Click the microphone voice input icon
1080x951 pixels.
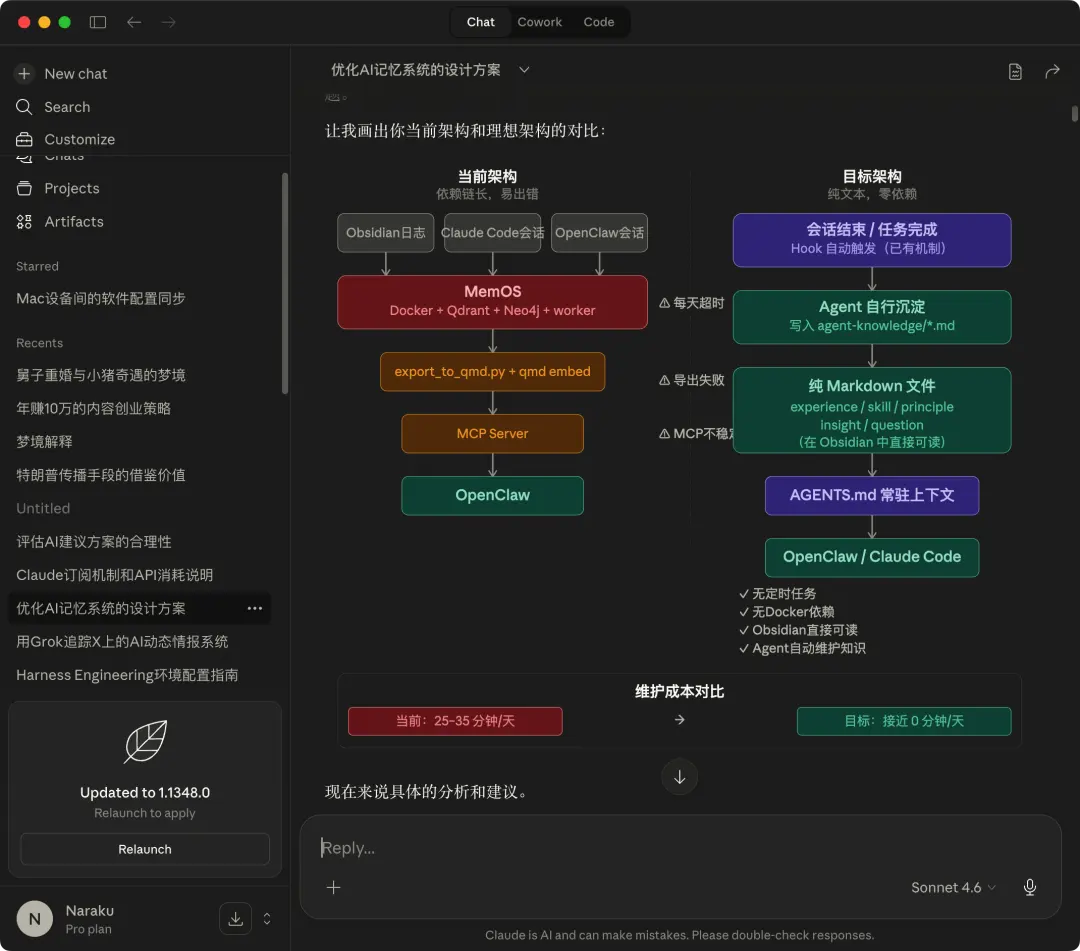tap(1030, 887)
